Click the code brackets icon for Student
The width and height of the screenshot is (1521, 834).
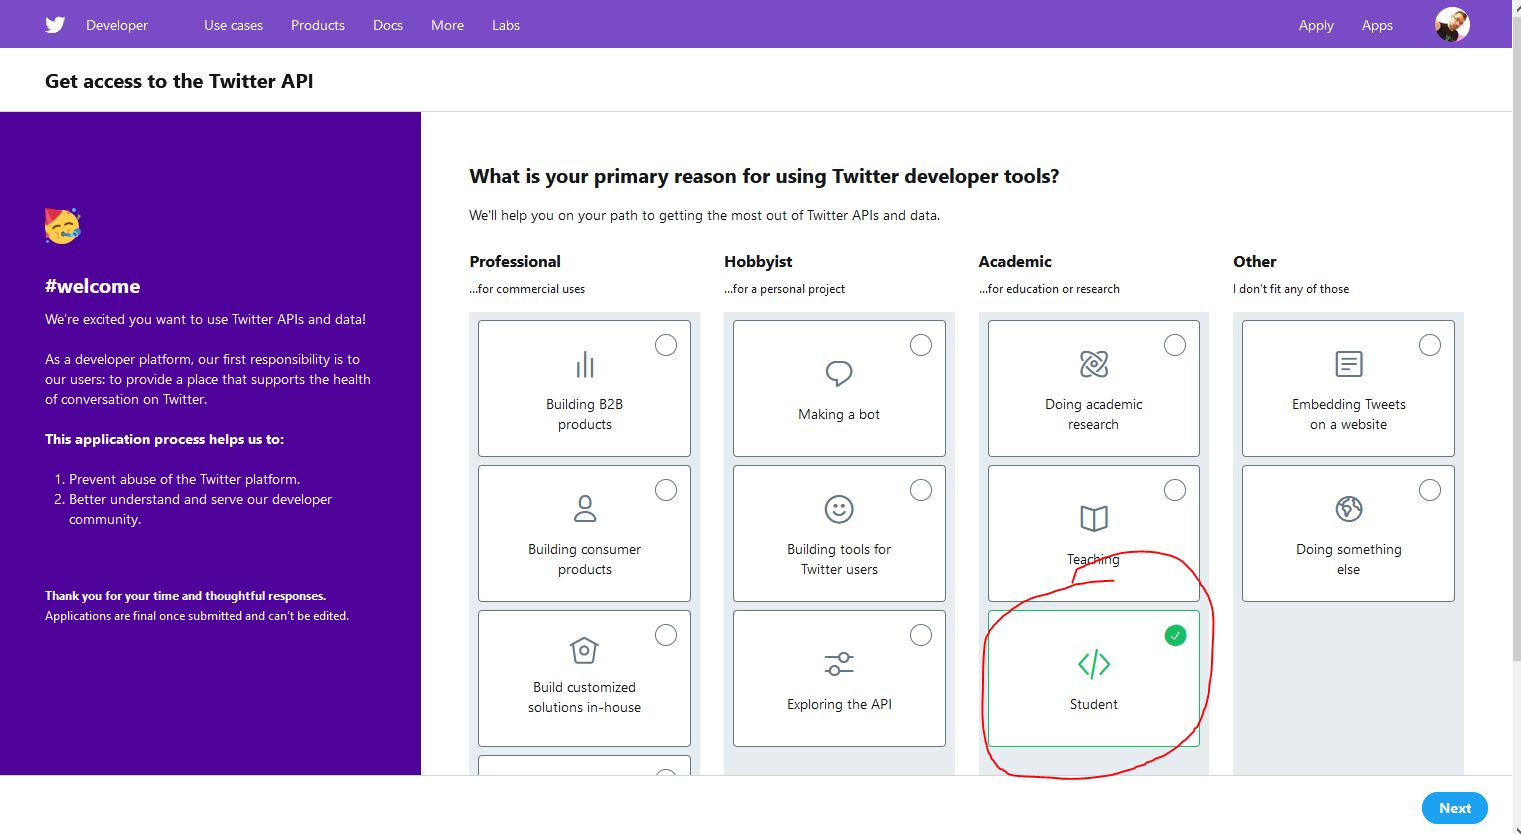[x=1094, y=664]
